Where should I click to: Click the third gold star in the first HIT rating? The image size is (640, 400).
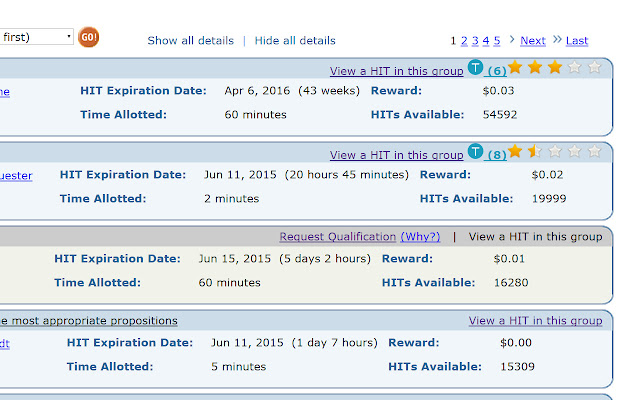point(555,68)
